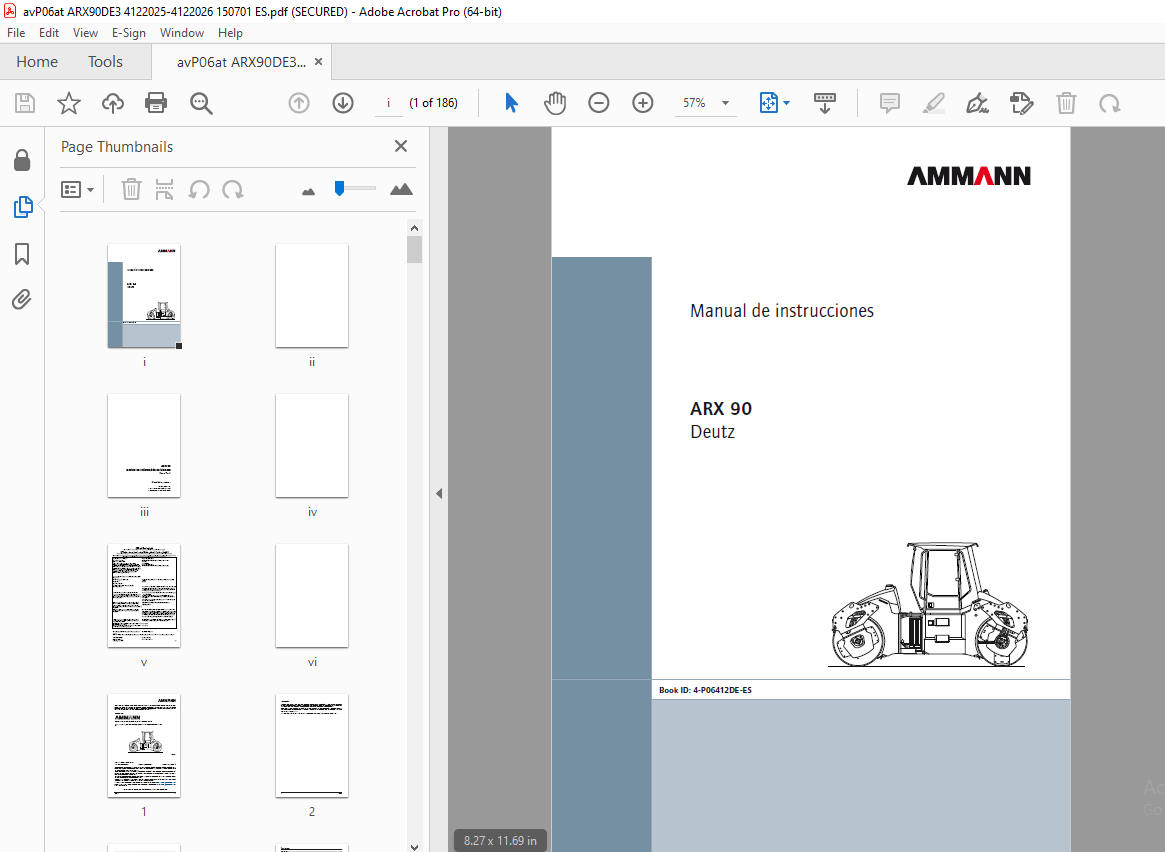Select page vi thumbnail
This screenshot has width=1165, height=852.
coord(312,596)
